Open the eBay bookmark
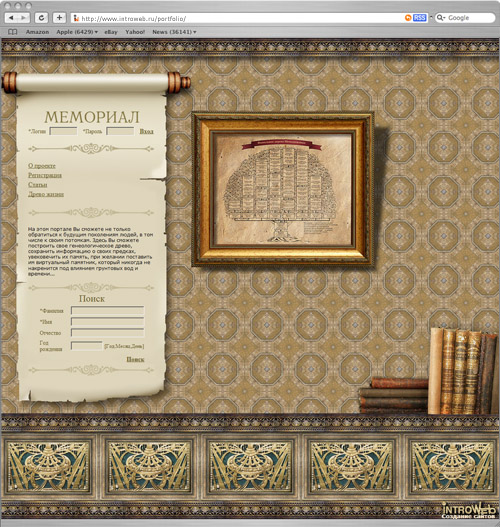This screenshot has width=500, height=527. (111, 32)
